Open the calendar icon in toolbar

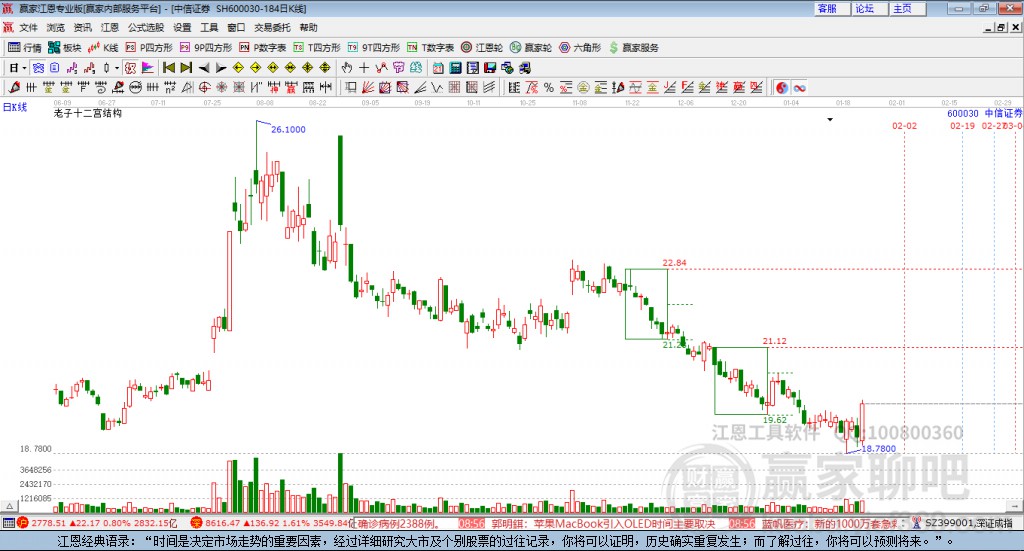pos(438,68)
